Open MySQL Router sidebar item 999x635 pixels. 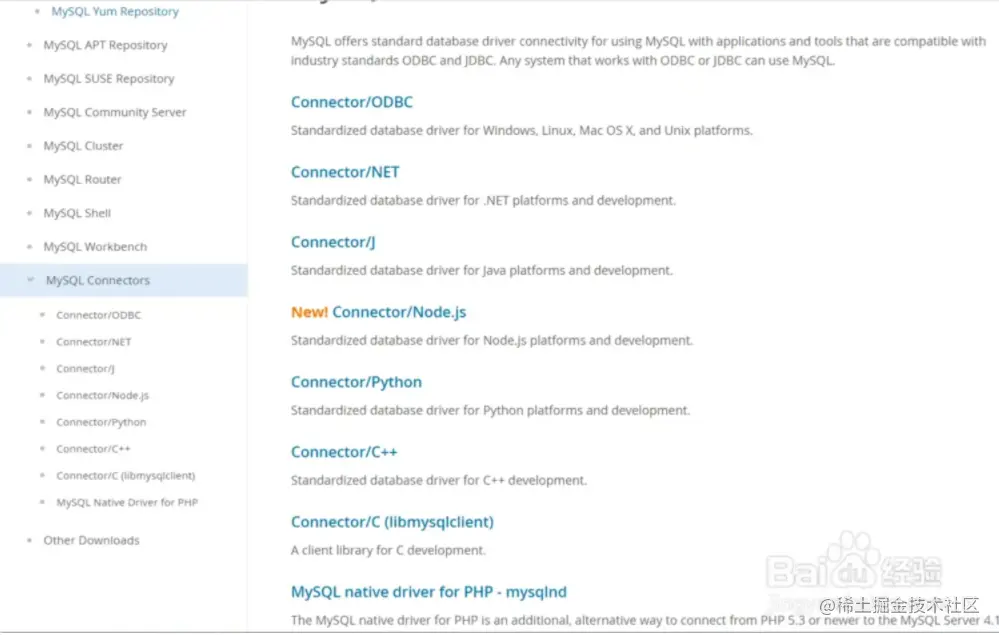coord(82,180)
